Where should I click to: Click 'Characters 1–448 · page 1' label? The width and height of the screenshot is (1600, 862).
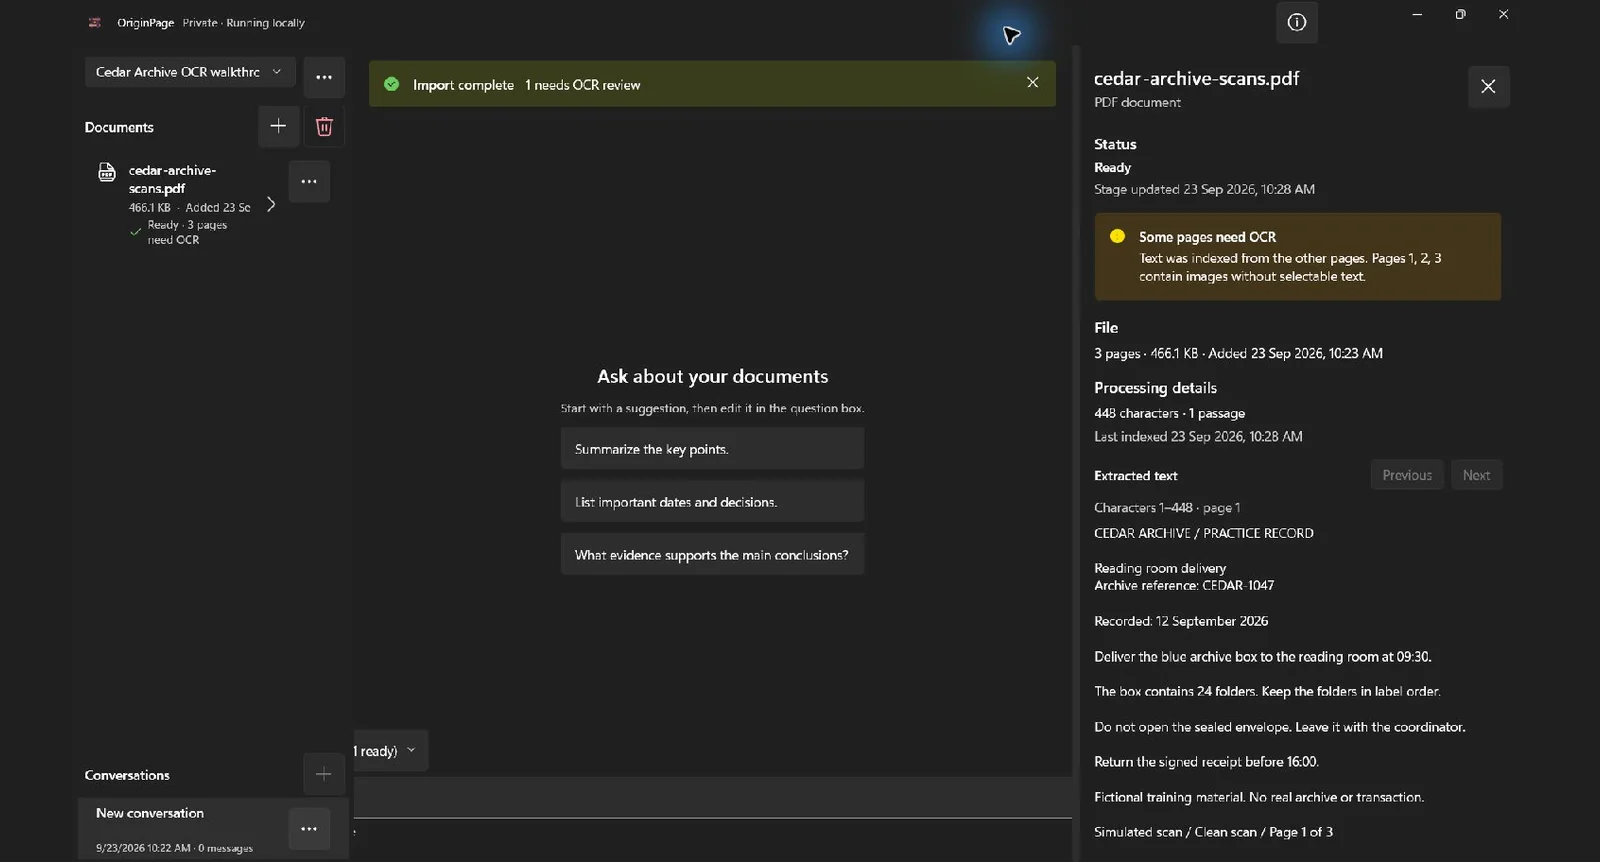1167,508
